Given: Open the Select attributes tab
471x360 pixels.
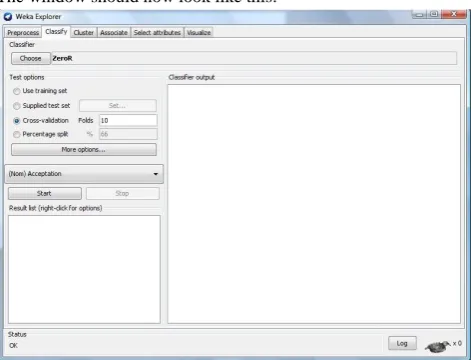Looking at the screenshot, I should coord(157,32).
